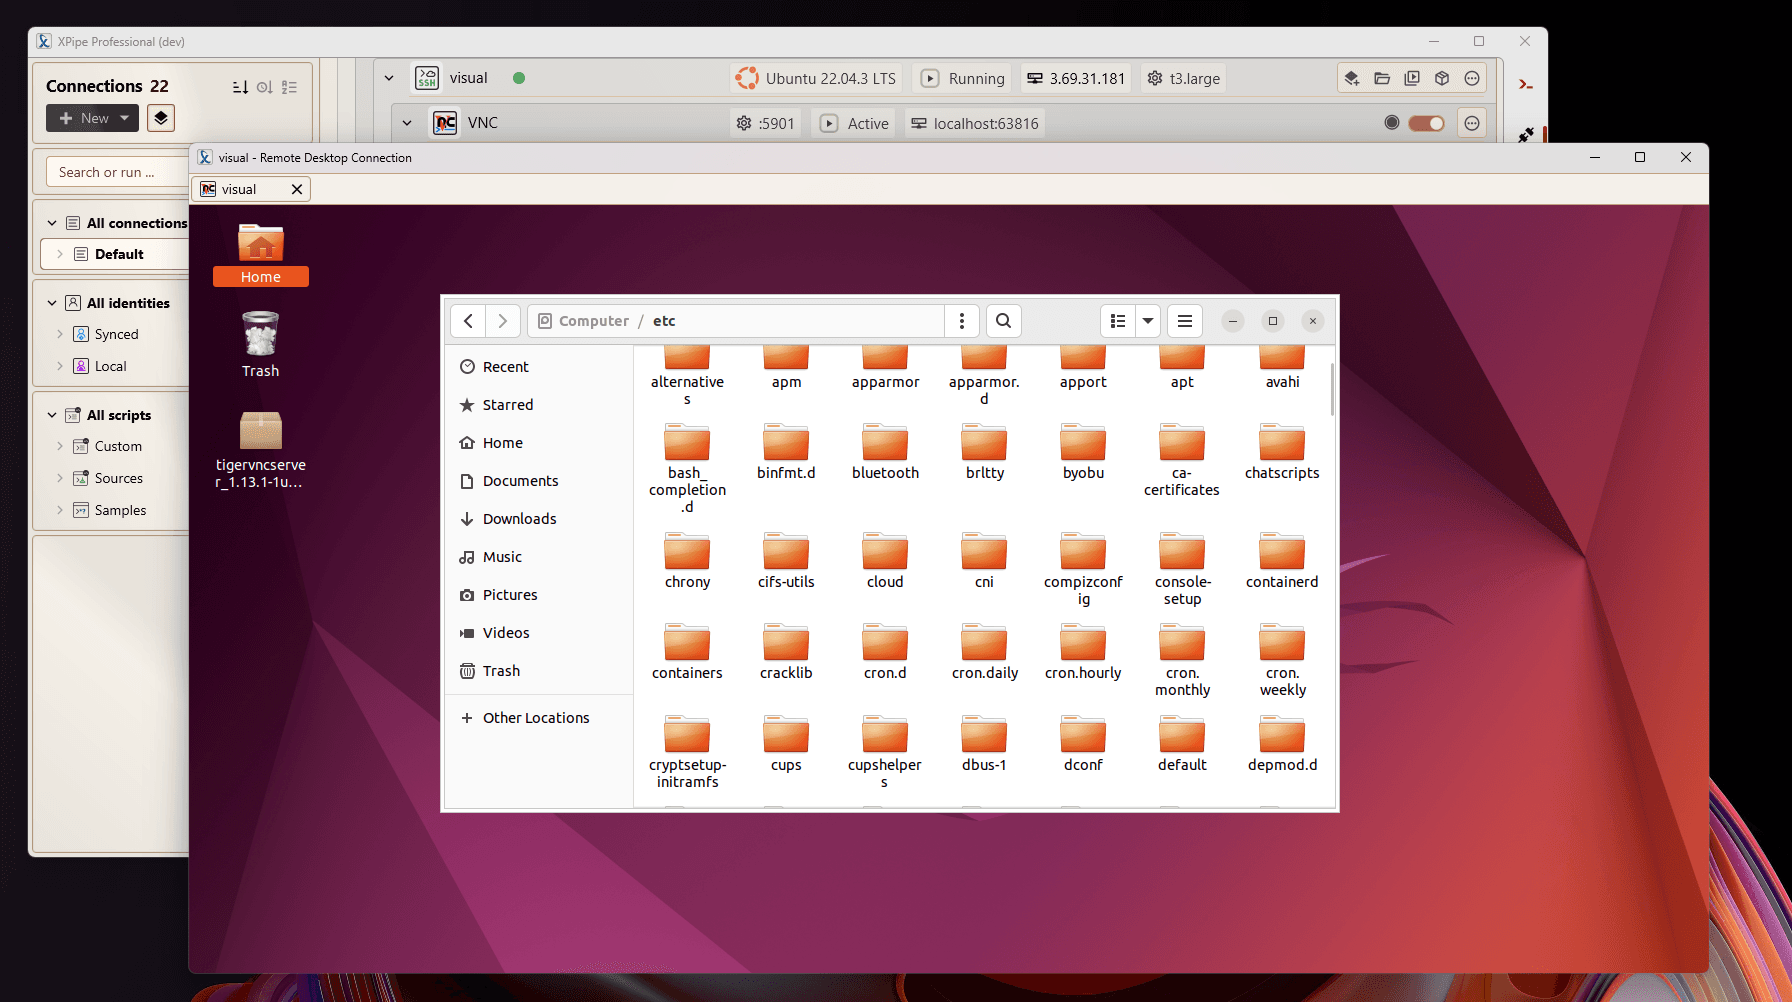The width and height of the screenshot is (1792, 1002).
Task: Open the hamburger menu in Files toolbar
Action: (1185, 321)
